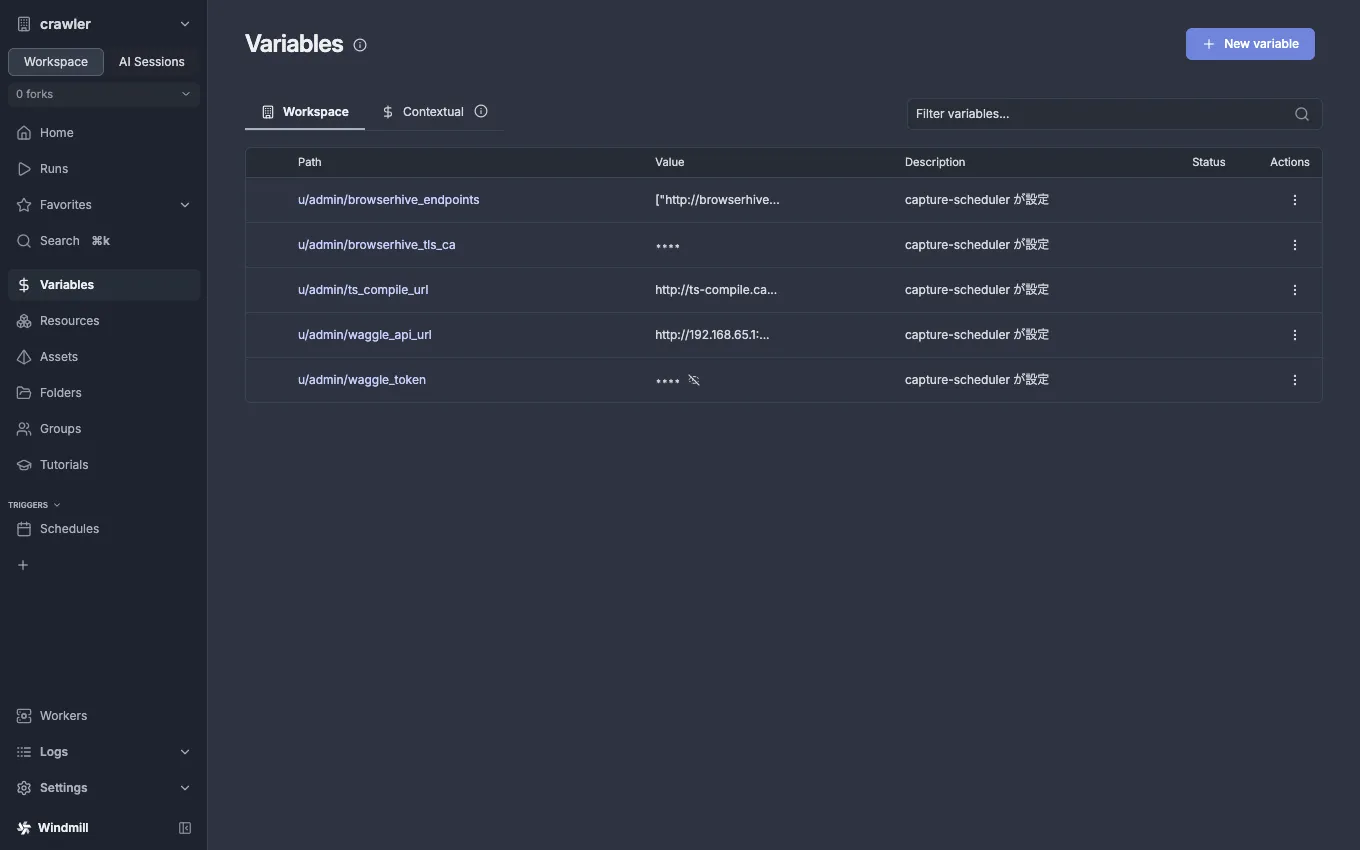Open u/admin/browserhive_tls_ca variable
The height and width of the screenshot is (850, 1360).
click(x=377, y=245)
